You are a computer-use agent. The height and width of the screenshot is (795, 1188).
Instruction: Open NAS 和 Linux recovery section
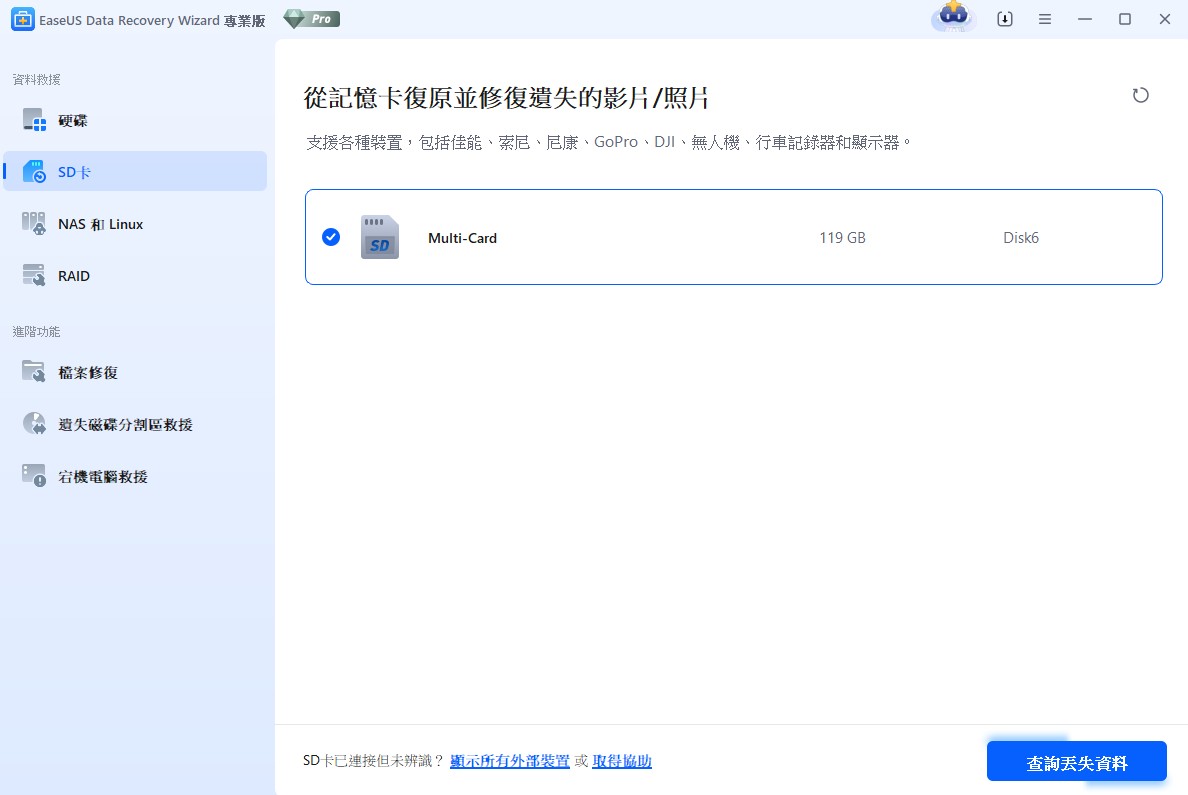(x=135, y=224)
